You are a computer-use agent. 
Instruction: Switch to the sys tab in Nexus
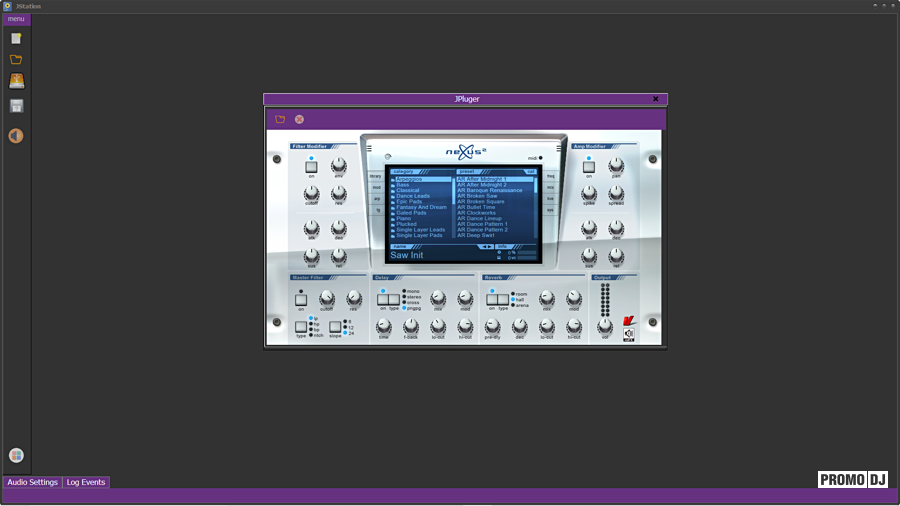(550, 211)
